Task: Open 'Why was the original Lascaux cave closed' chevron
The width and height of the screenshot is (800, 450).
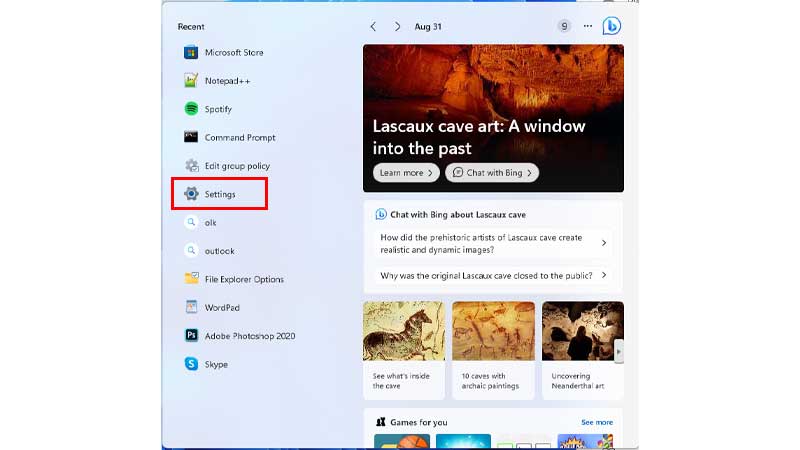Action: click(x=604, y=275)
